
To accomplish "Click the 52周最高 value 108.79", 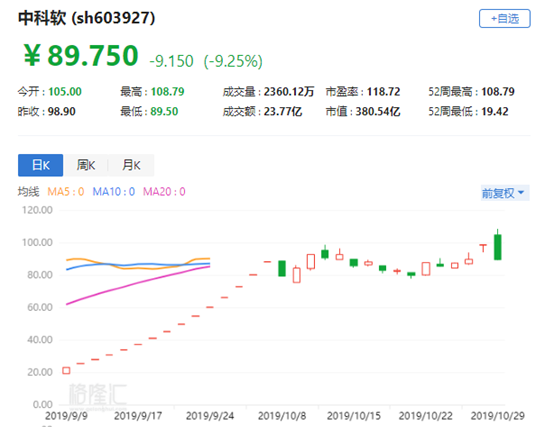I will [x=498, y=92].
